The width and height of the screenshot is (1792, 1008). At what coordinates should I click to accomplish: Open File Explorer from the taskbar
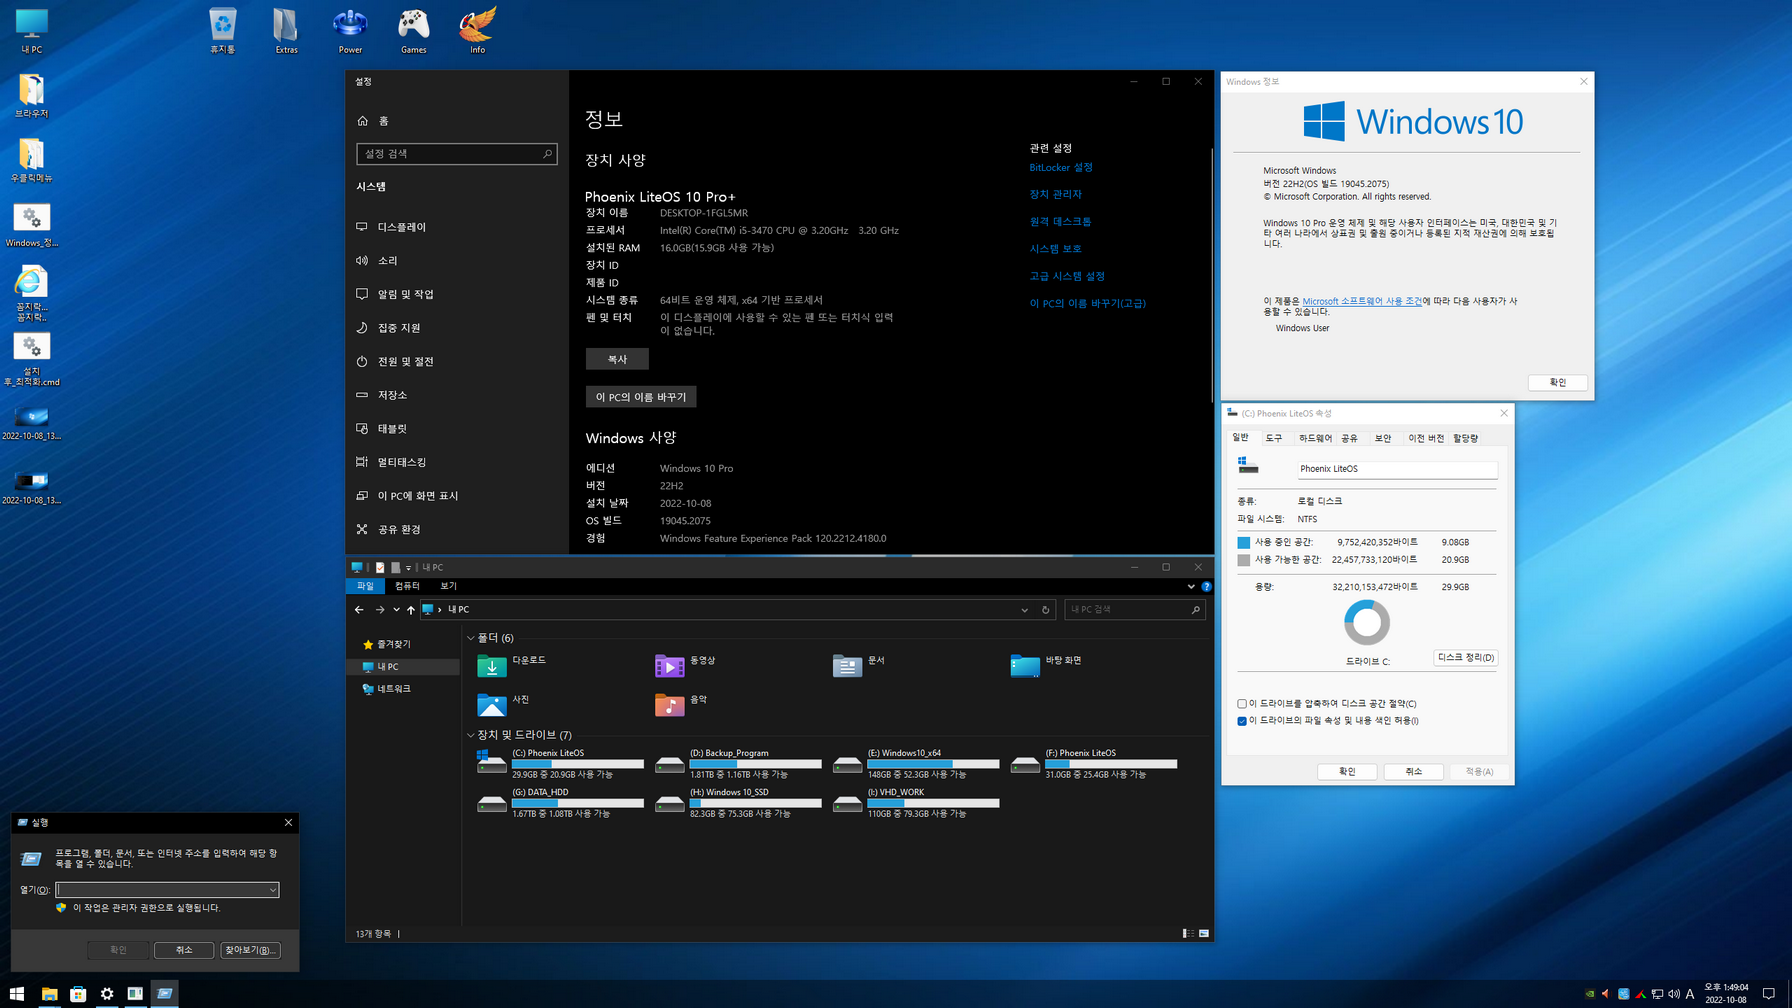coord(49,994)
